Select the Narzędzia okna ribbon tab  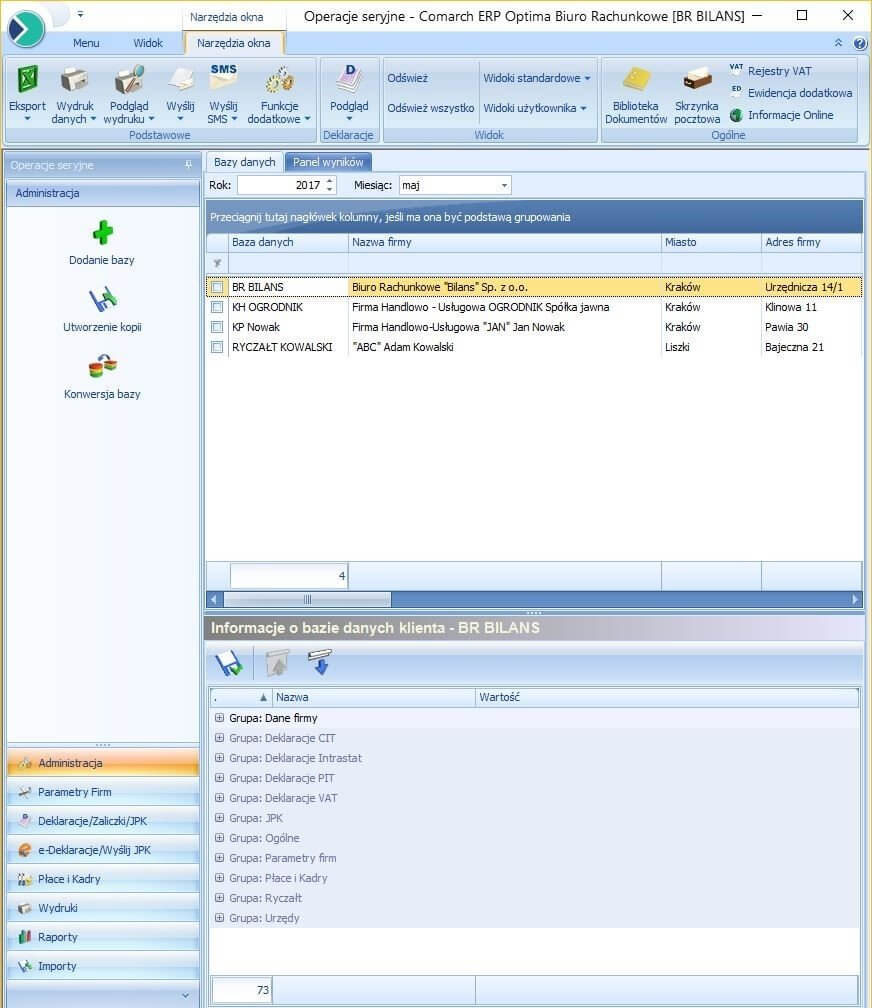coord(233,43)
